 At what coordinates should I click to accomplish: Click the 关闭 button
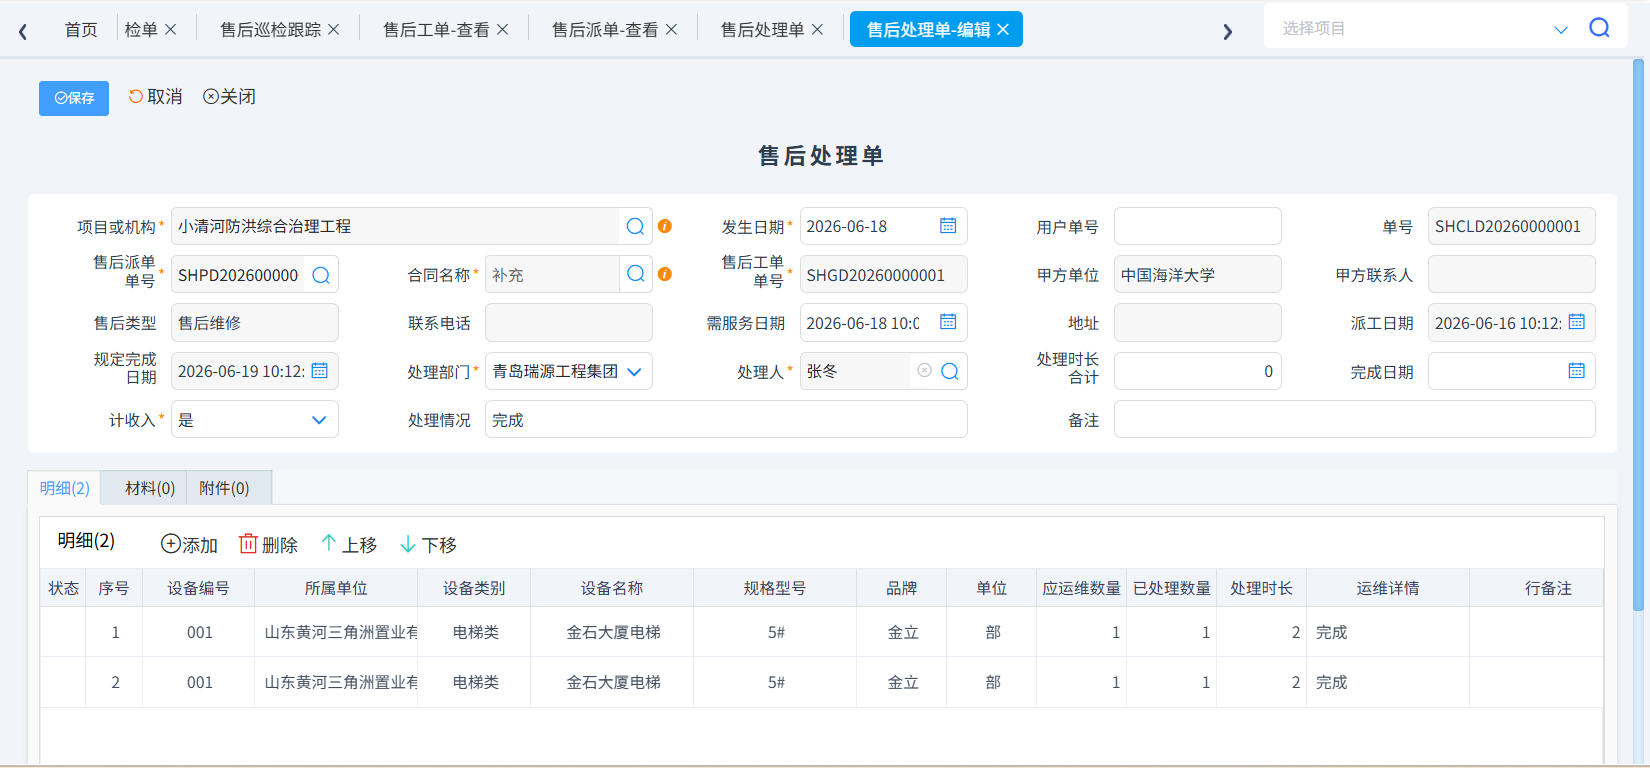[230, 97]
